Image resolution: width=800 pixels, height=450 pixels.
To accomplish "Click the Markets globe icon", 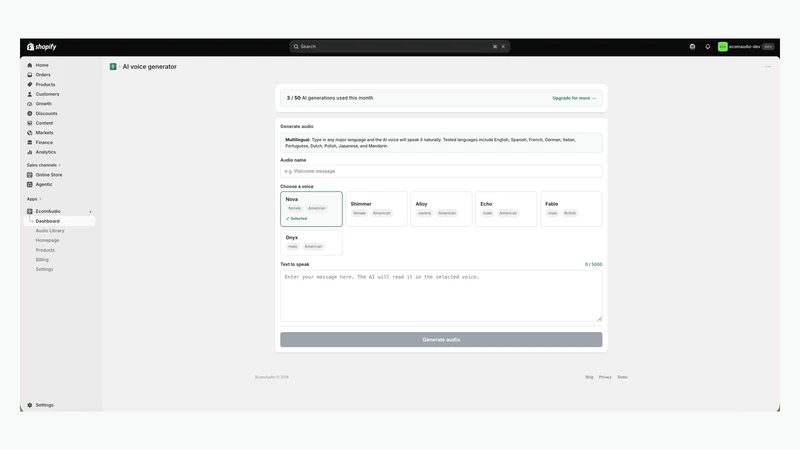I will click(30, 133).
